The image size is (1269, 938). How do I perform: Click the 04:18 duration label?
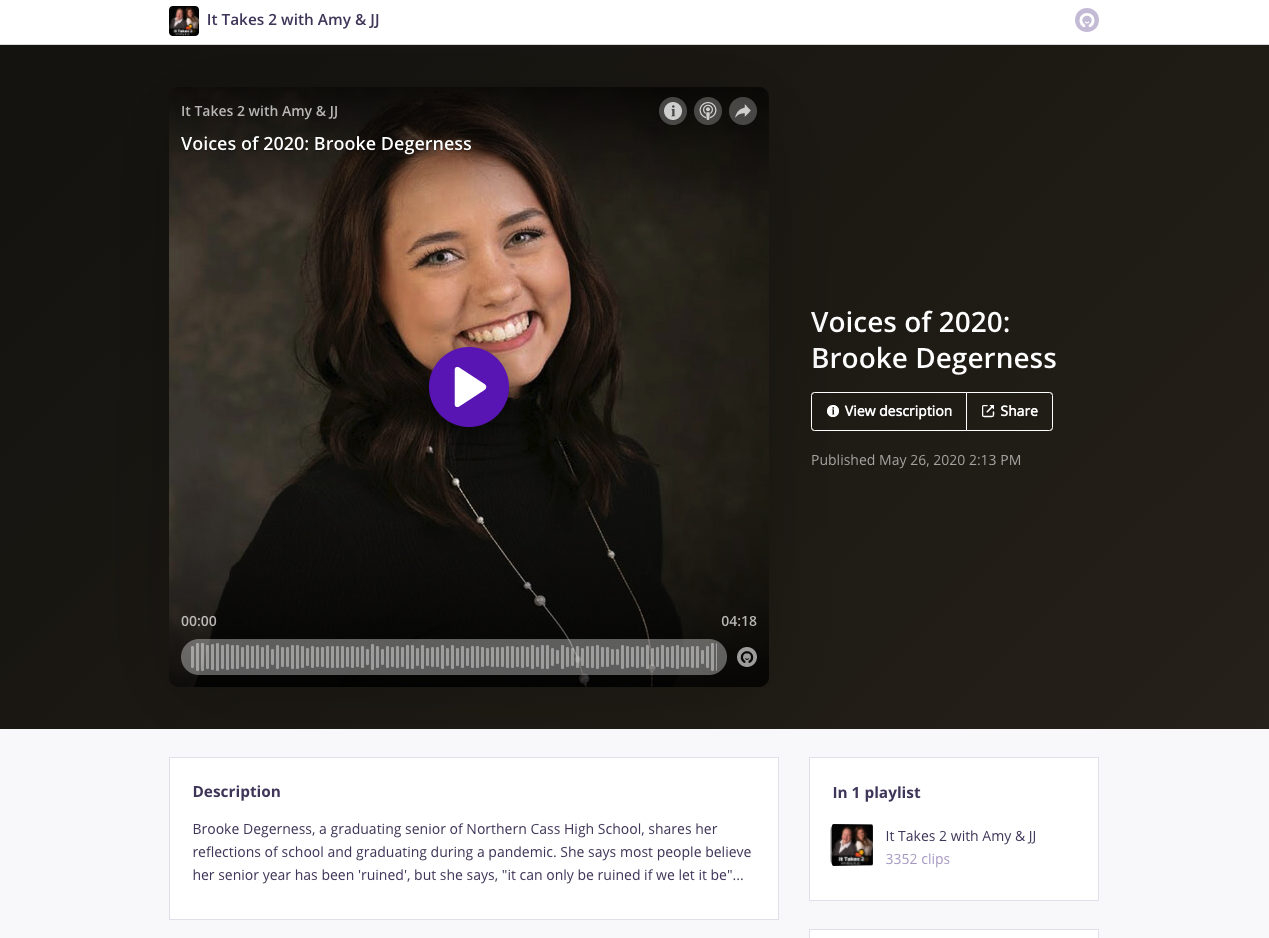[x=738, y=621]
